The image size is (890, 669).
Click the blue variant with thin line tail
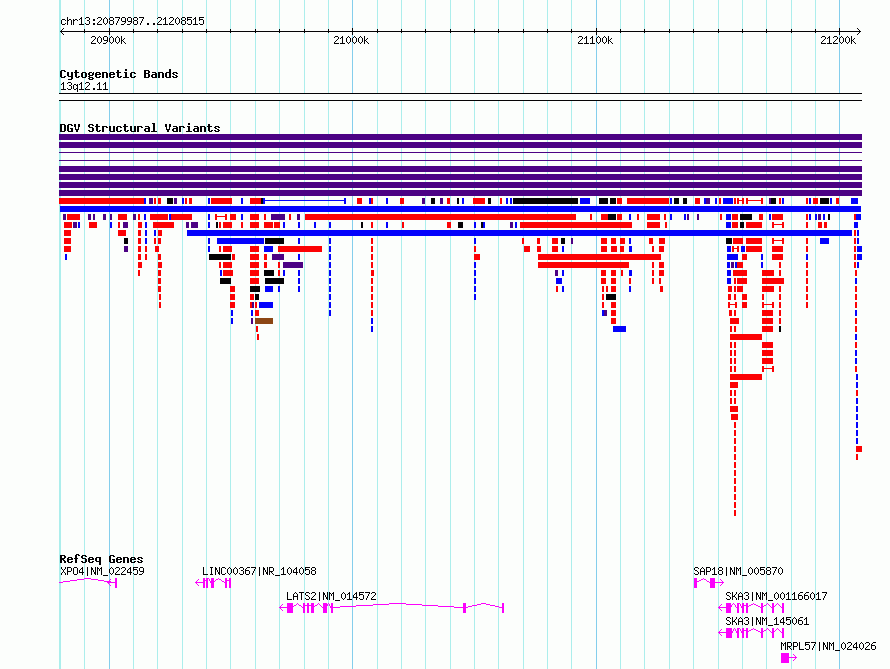pos(303,201)
